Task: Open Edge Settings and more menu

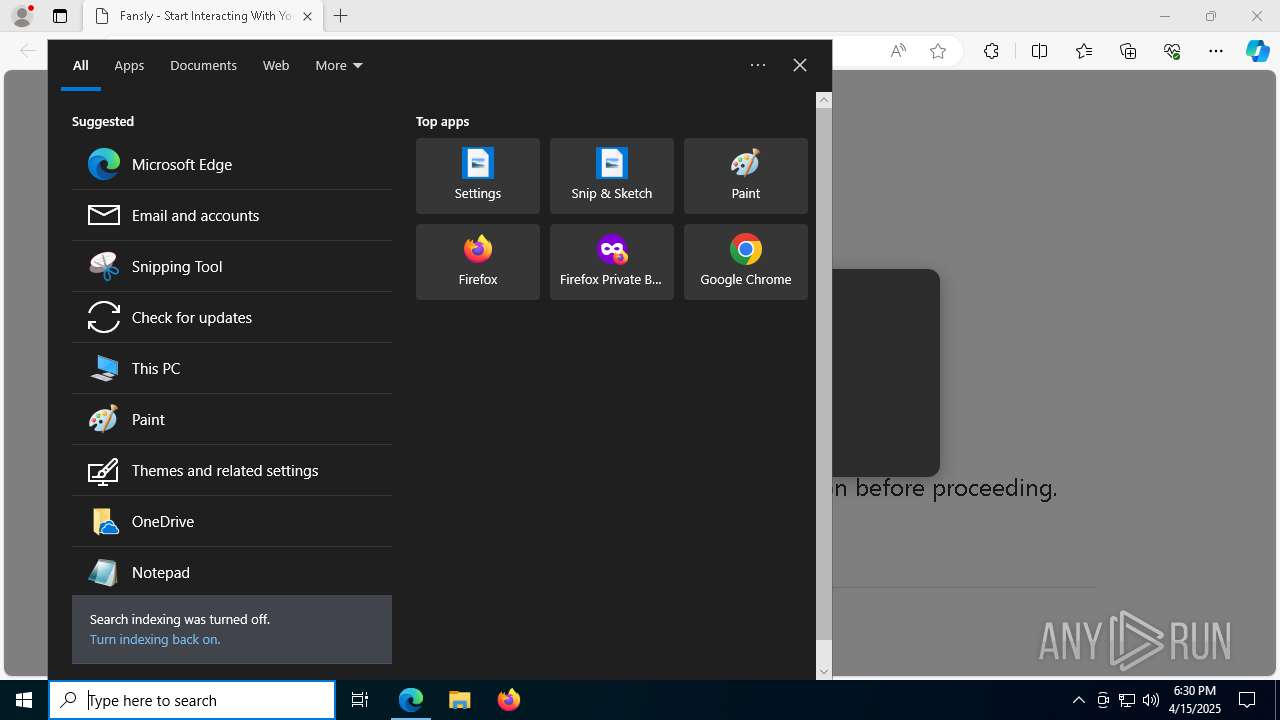Action: [1216, 51]
